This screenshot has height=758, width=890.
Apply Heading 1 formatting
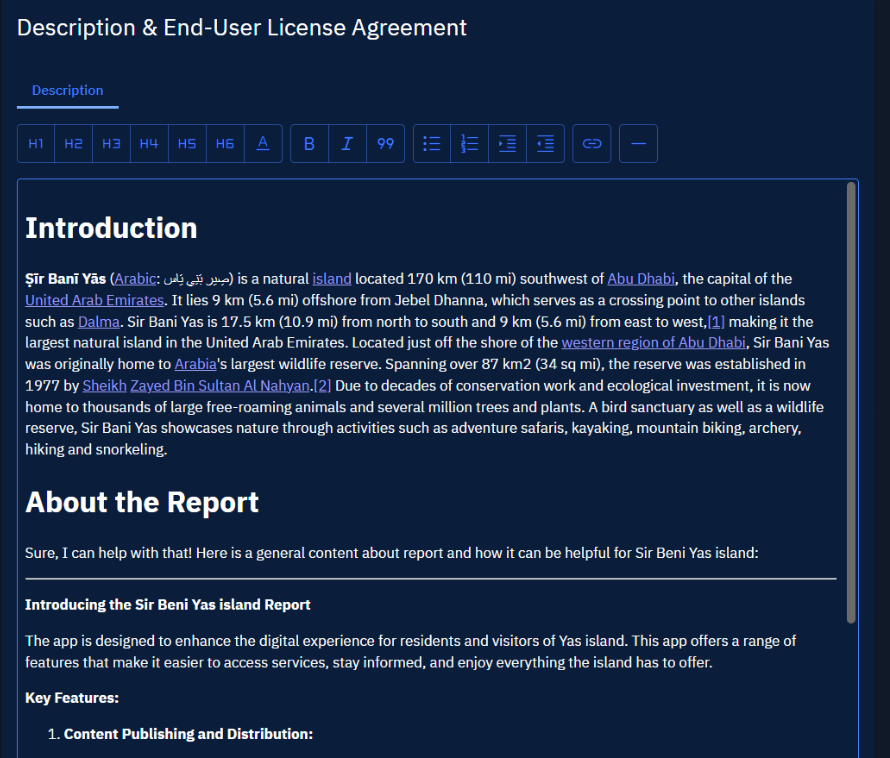[35, 143]
